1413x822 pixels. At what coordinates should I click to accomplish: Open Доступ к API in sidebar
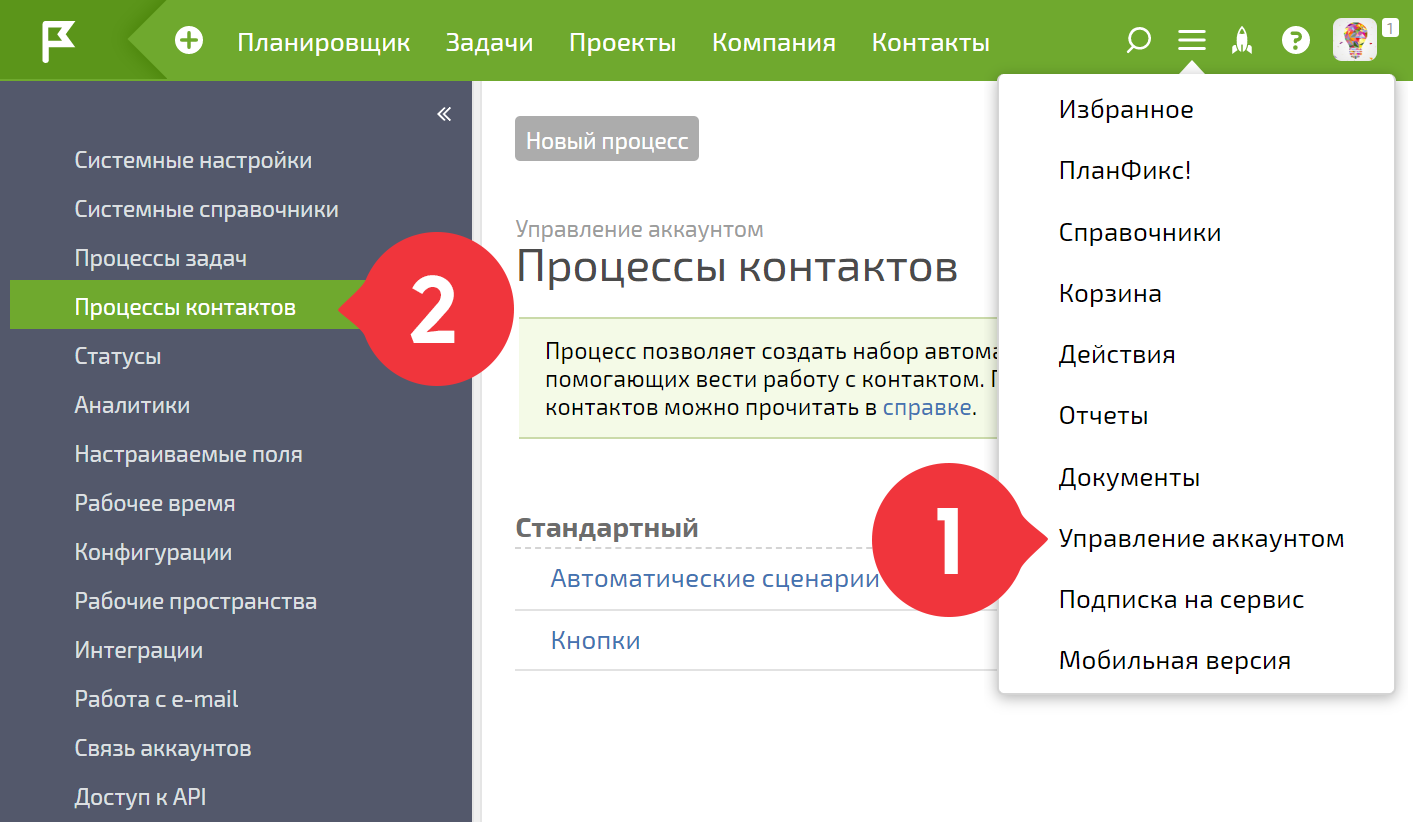pyautogui.click(x=141, y=797)
